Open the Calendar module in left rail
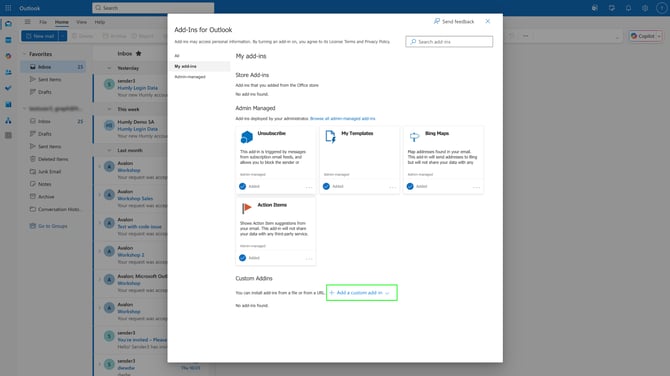This screenshot has width=670, height=376. [8, 40]
